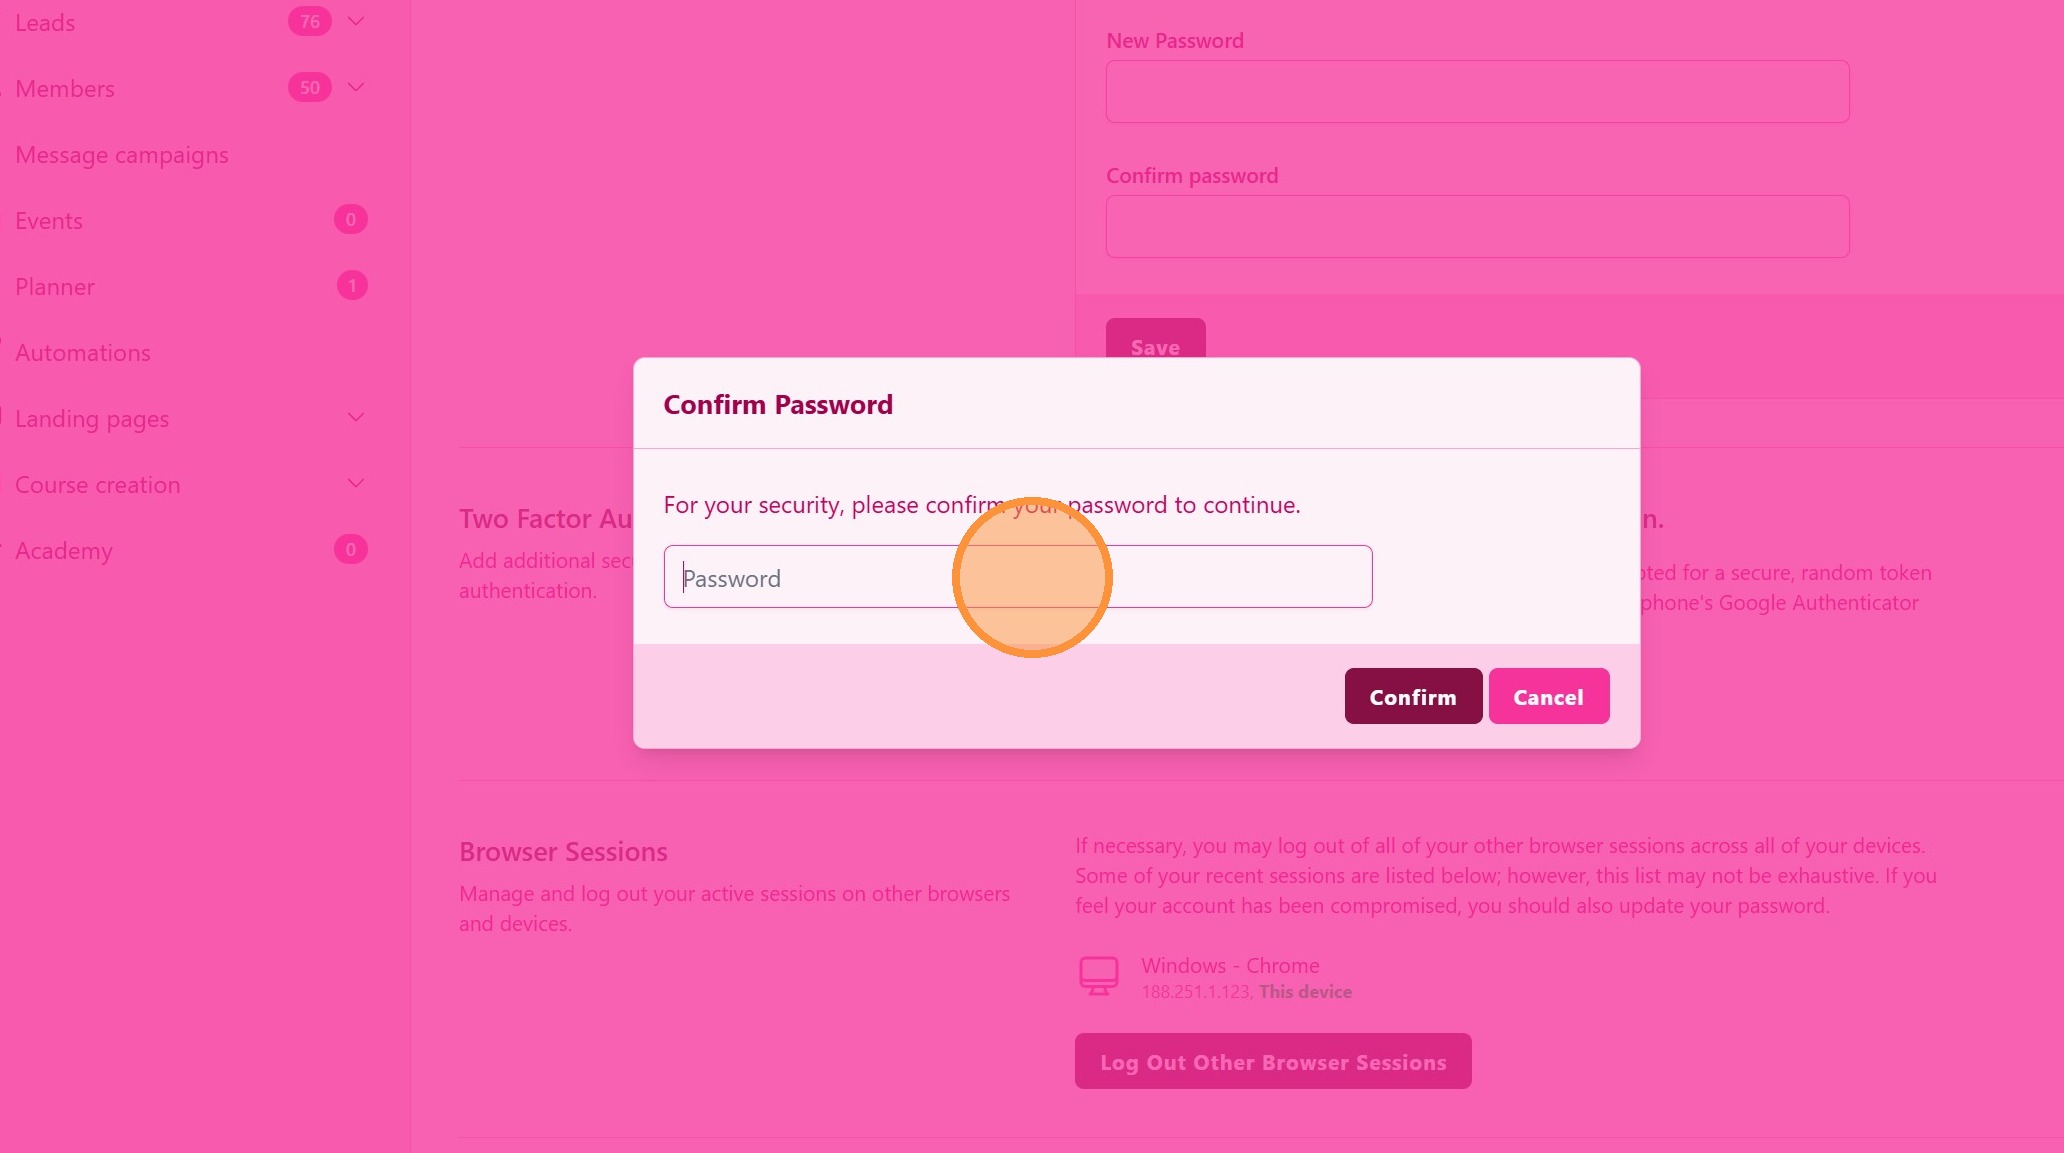Expand the Members menu chevron
Image resolution: width=2064 pixels, height=1153 pixels.
(356, 87)
